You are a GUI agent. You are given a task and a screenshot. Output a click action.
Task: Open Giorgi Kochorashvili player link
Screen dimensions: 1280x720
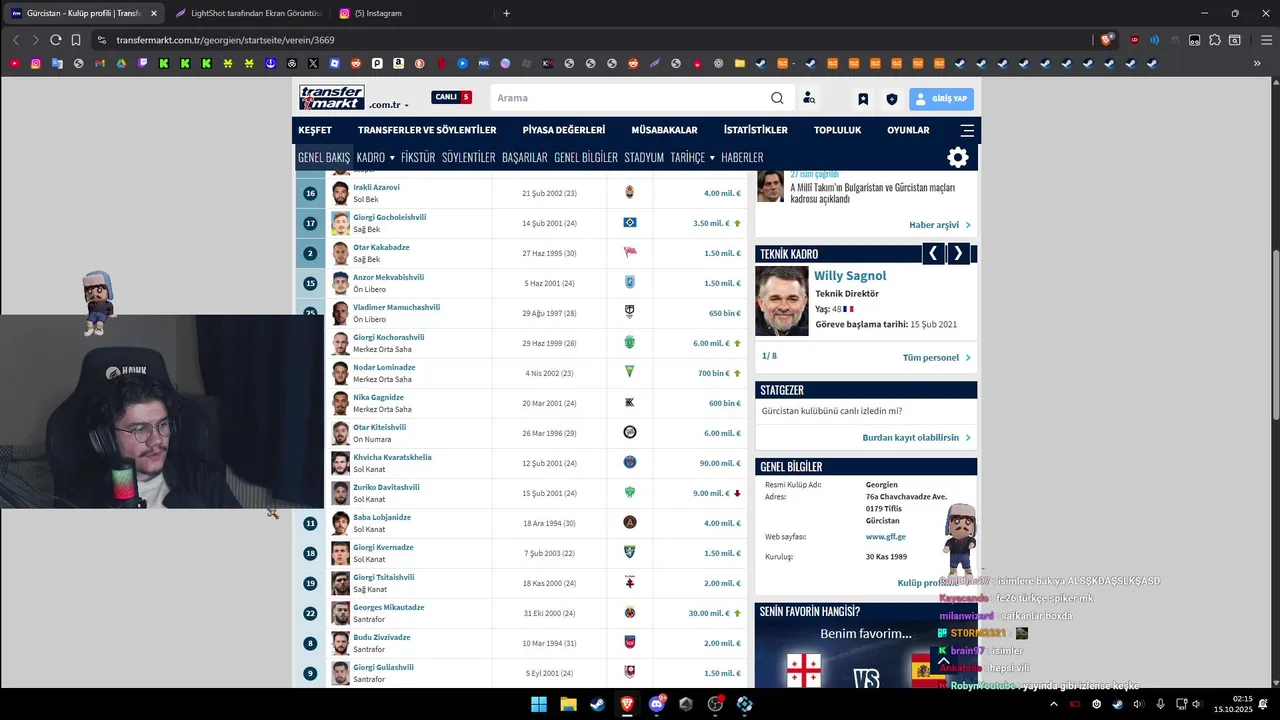[x=389, y=337]
